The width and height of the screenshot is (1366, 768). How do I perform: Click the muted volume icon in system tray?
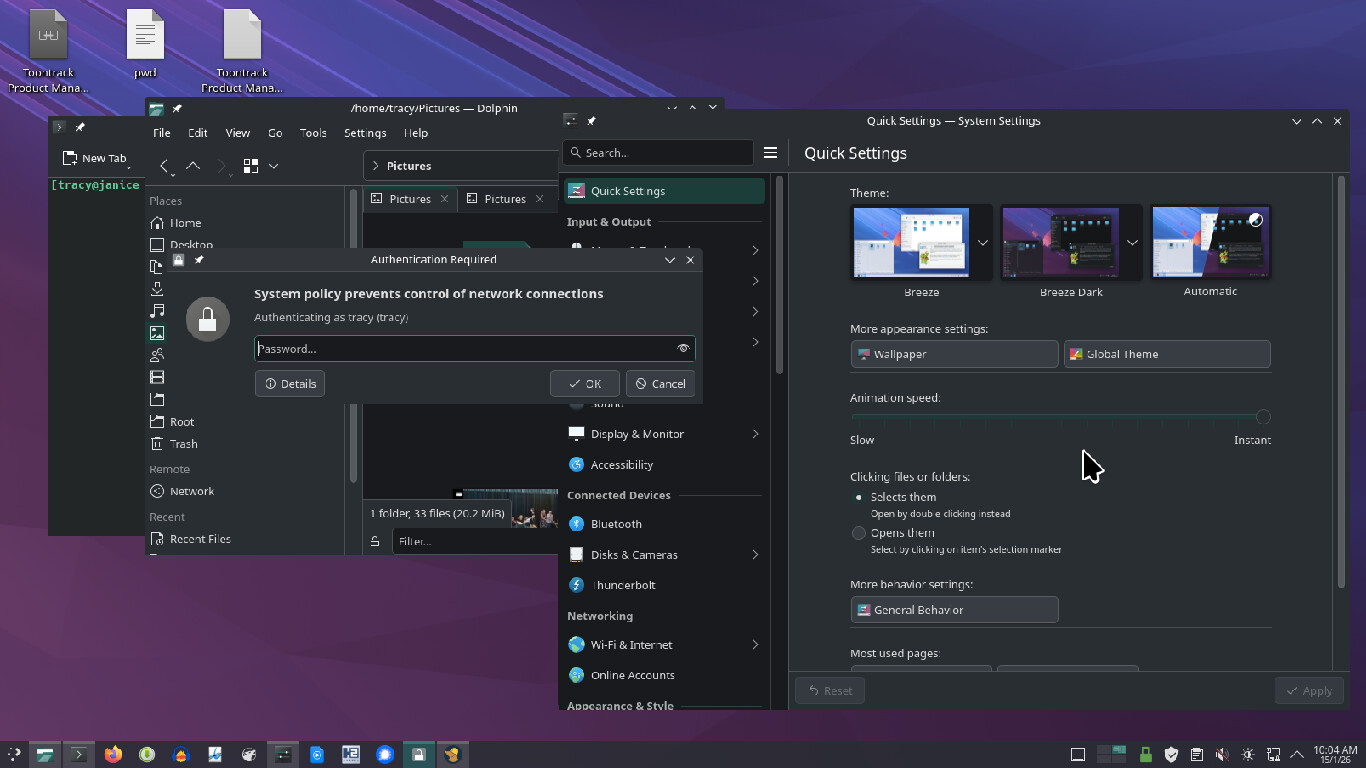(x=1222, y=754)
